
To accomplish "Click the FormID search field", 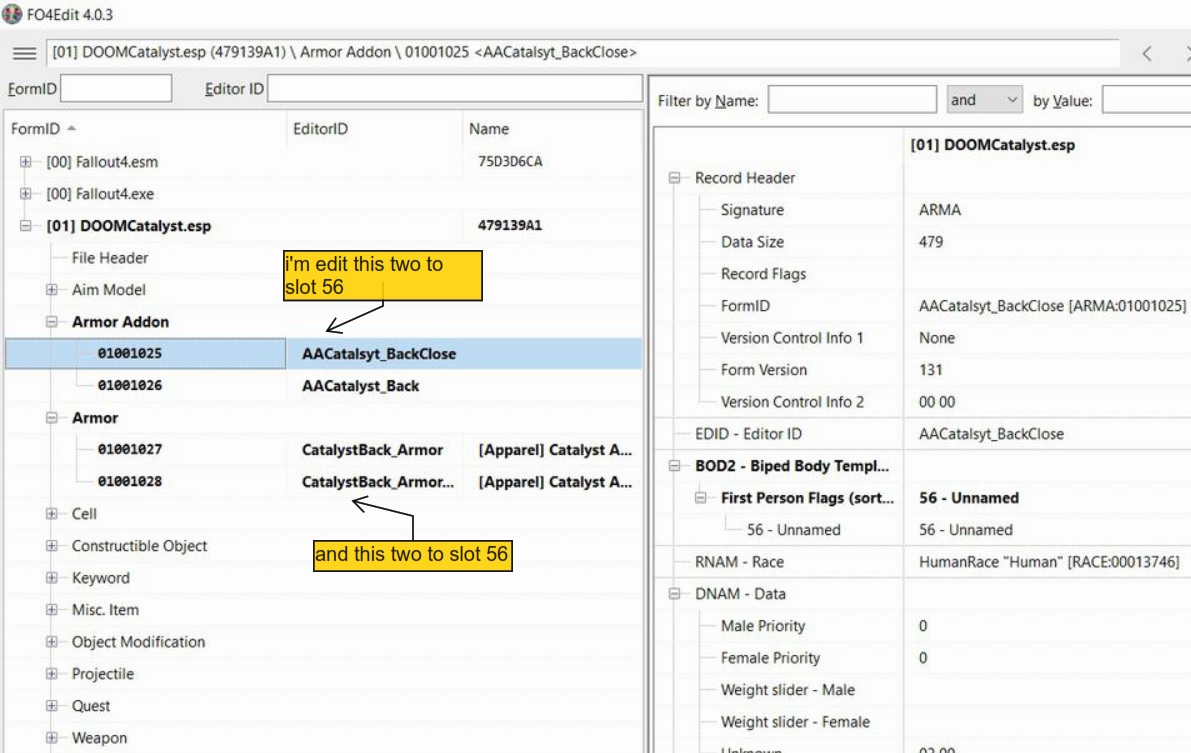I will tap(115, 88).
